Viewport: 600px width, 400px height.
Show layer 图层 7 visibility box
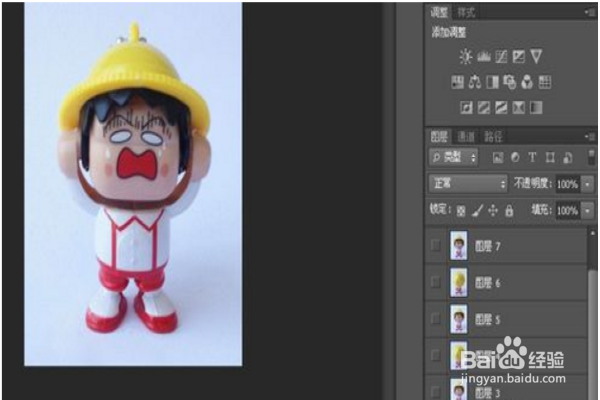[x=435, y=245]
